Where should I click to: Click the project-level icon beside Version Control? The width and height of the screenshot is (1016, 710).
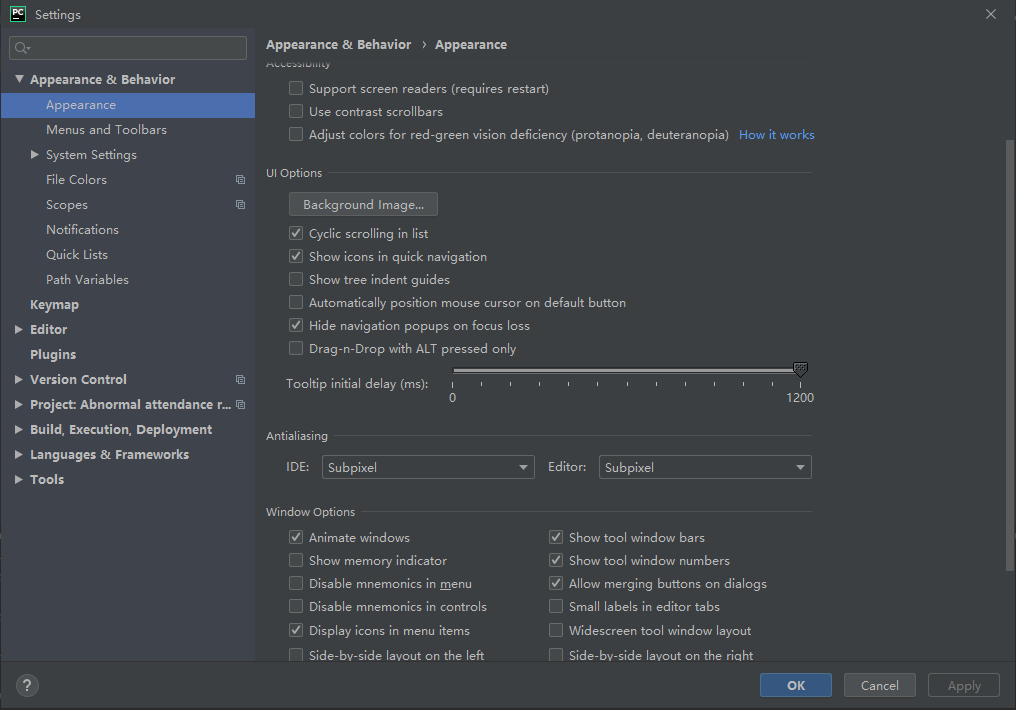[x=240, y=380]
